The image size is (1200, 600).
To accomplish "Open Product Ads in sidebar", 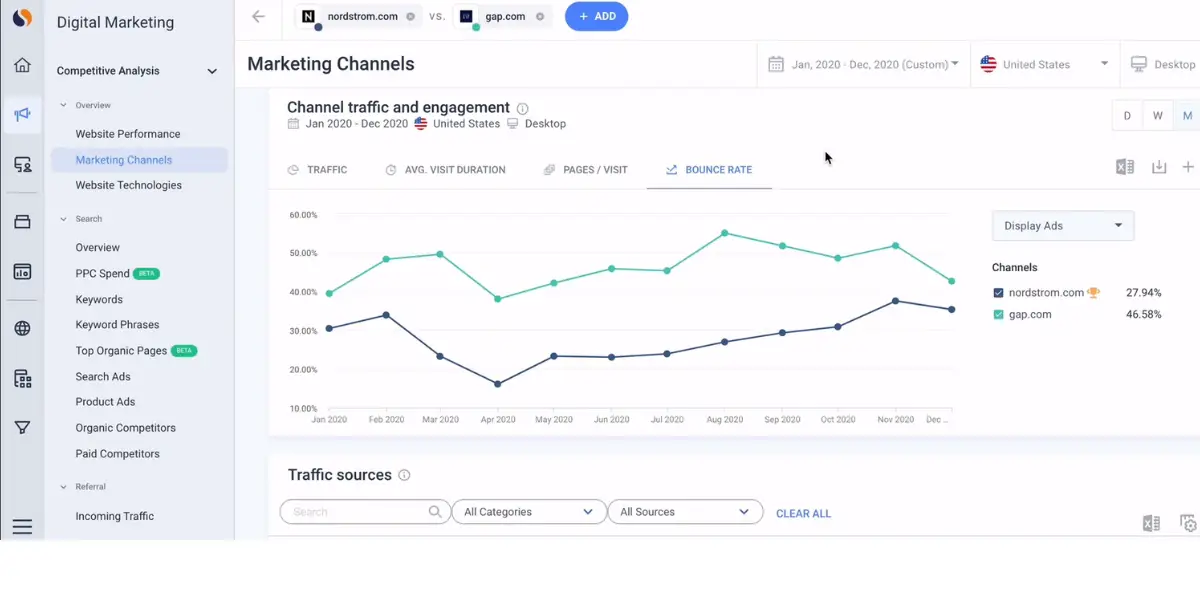I will (105, 402).
